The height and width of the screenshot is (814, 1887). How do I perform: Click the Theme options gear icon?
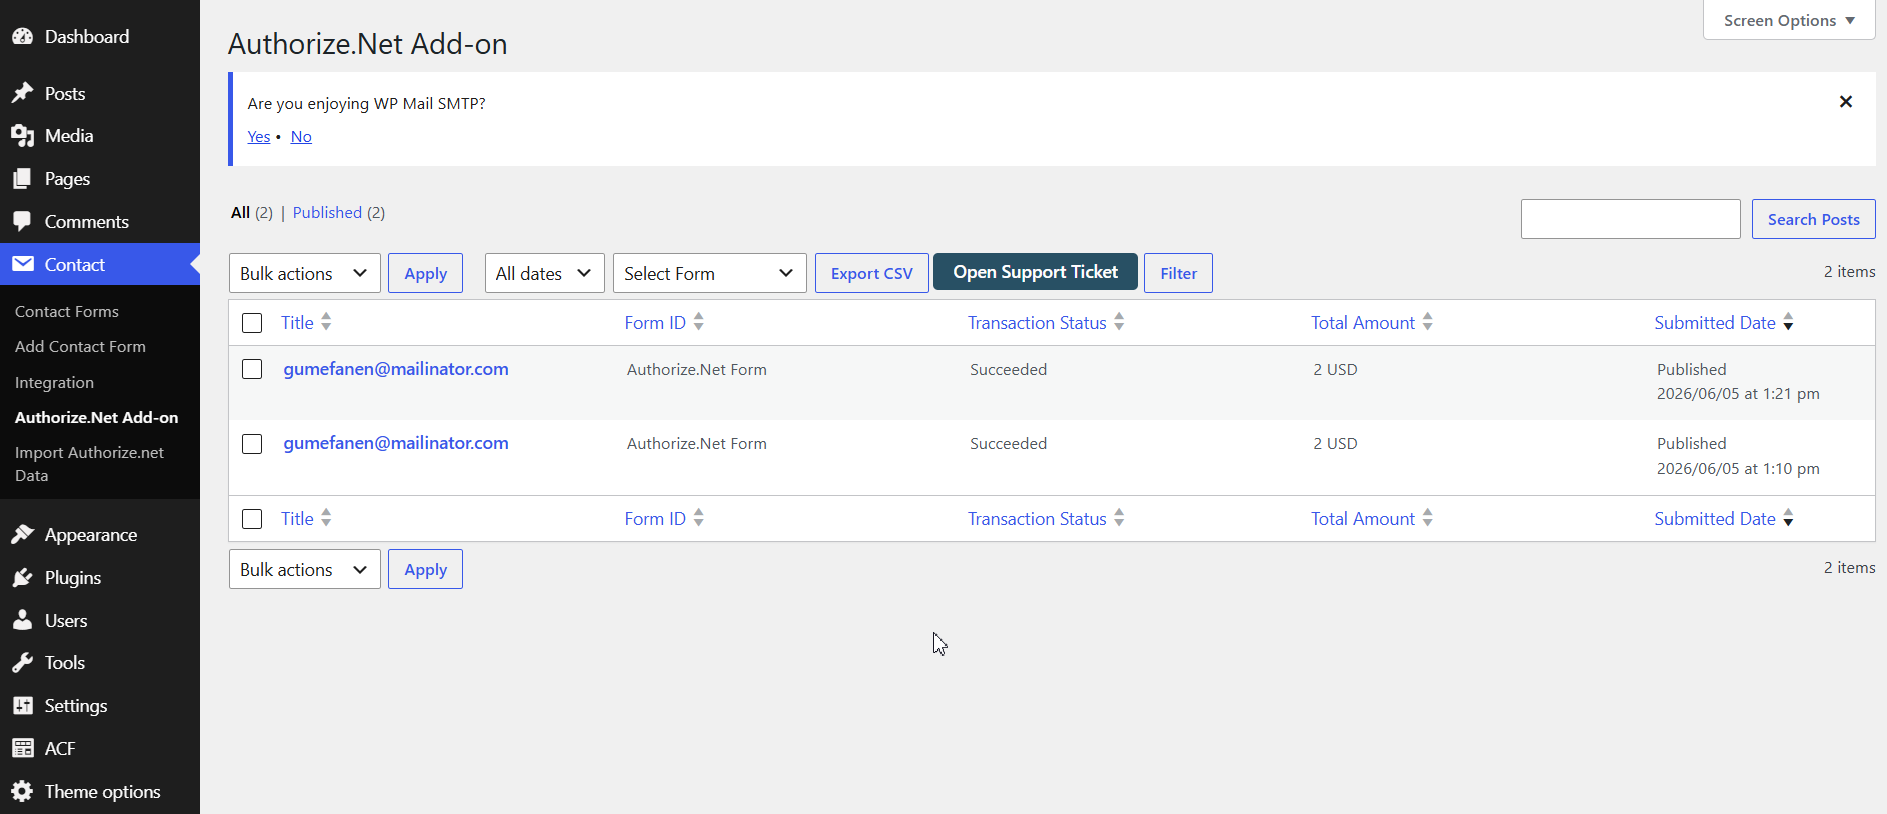pos(22,791)
